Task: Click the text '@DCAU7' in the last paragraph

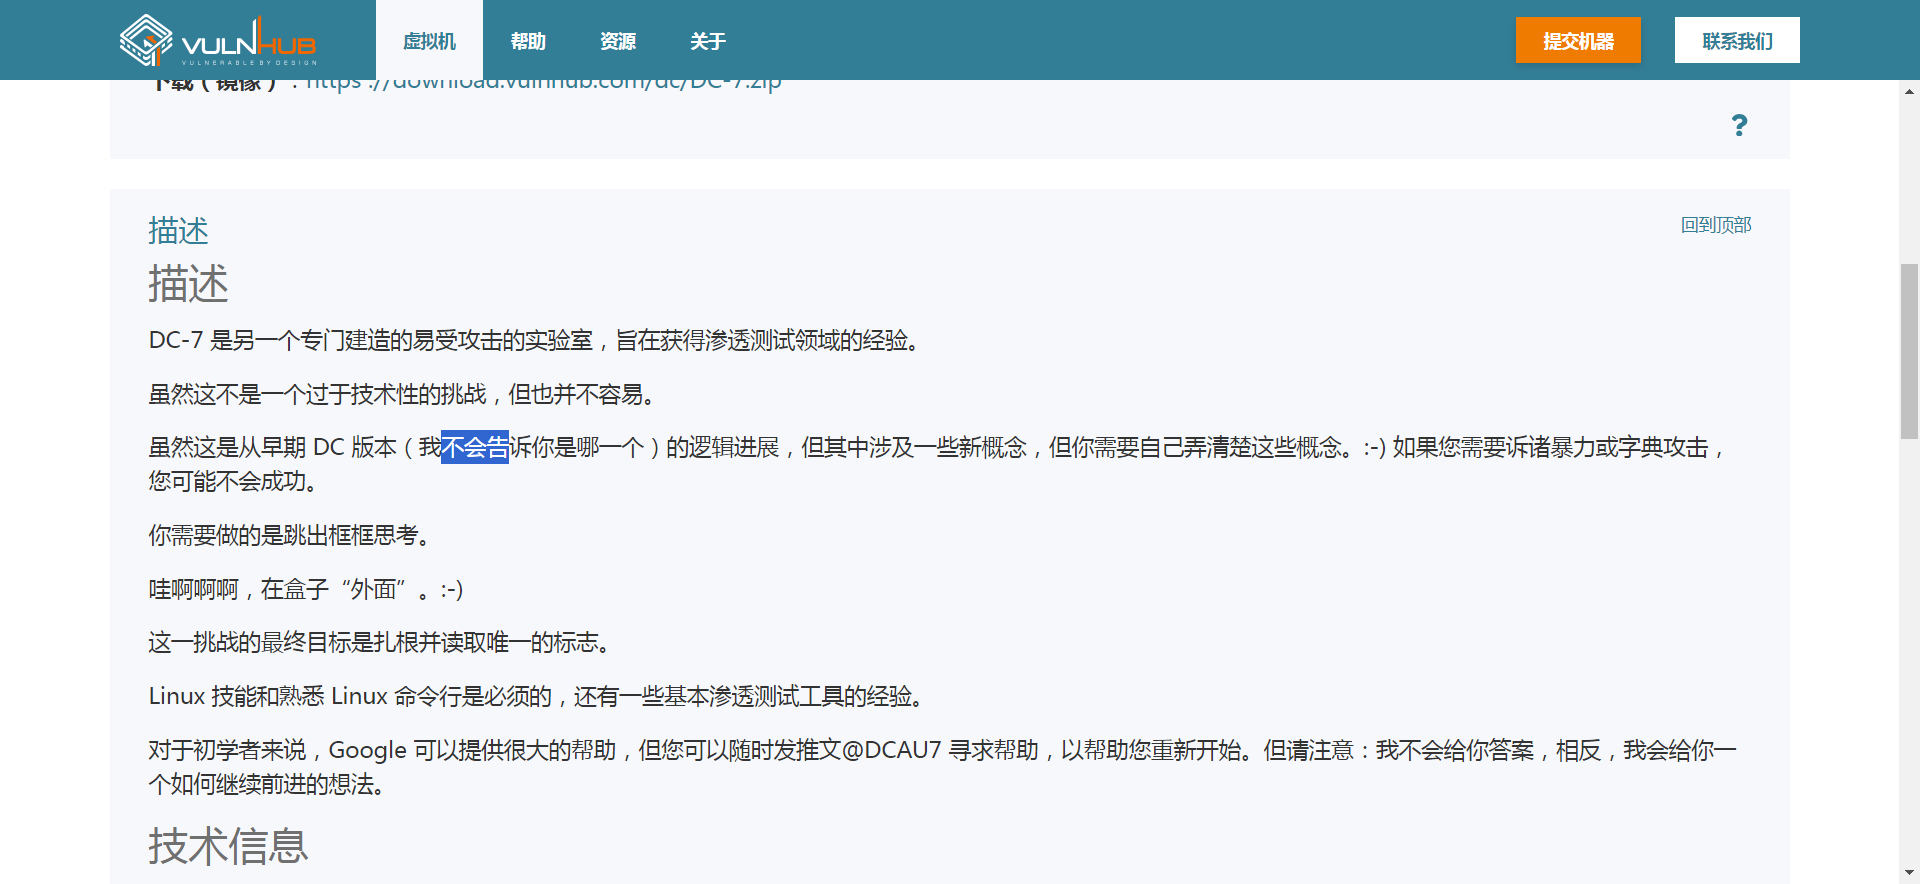Action: [892, 750]
